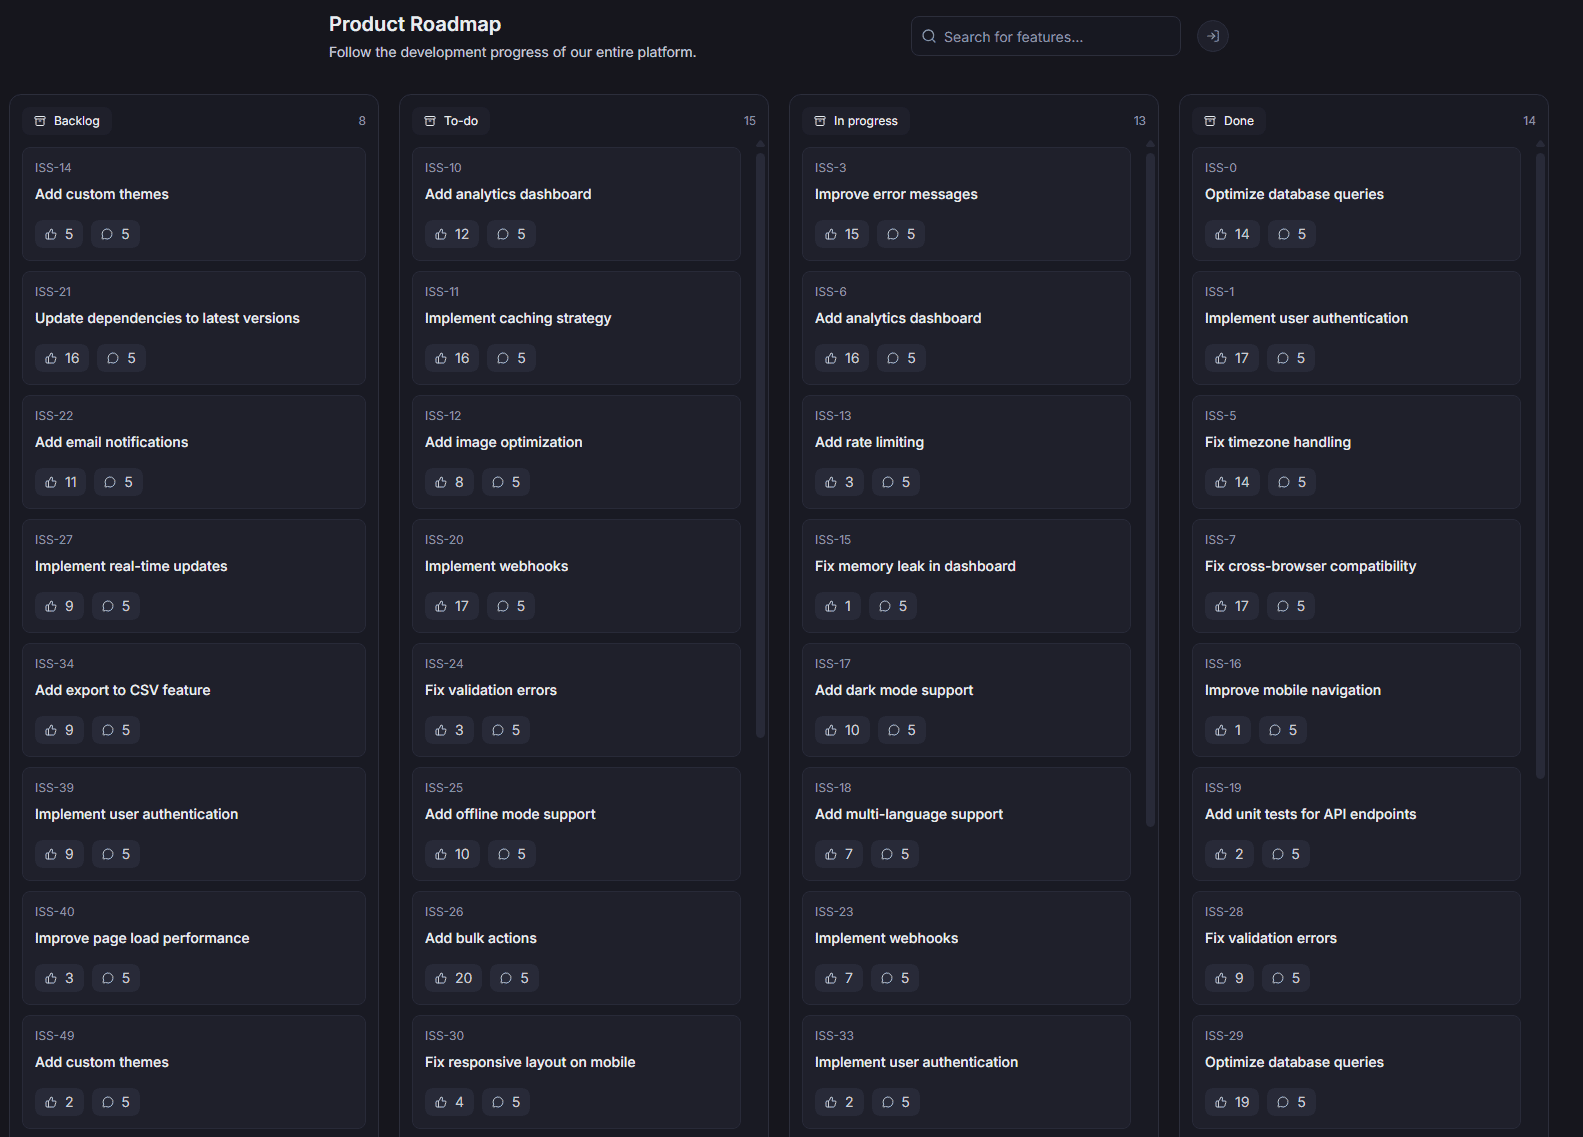The width and height of the screenshot is (1583, 1137).
Task: Open card Improve page load performance
Action: (194, 948)
